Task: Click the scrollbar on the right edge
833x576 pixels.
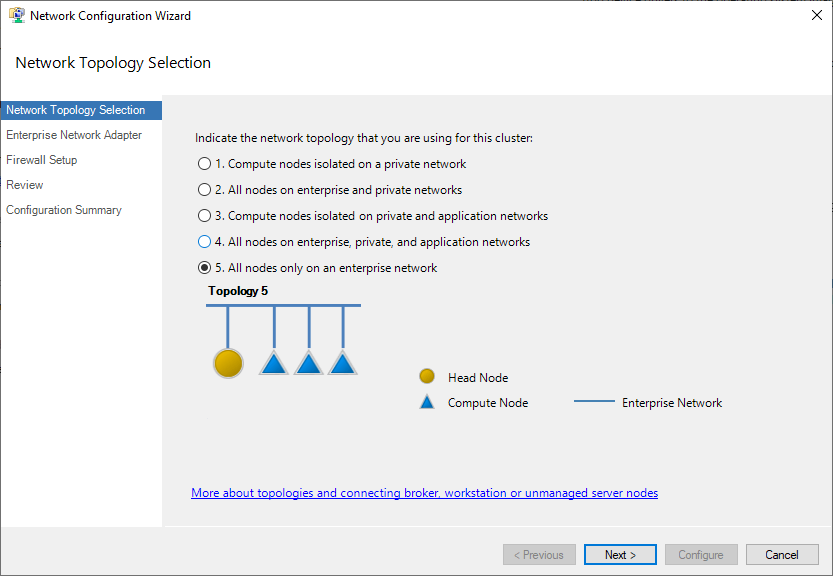Action: point(828,300)
